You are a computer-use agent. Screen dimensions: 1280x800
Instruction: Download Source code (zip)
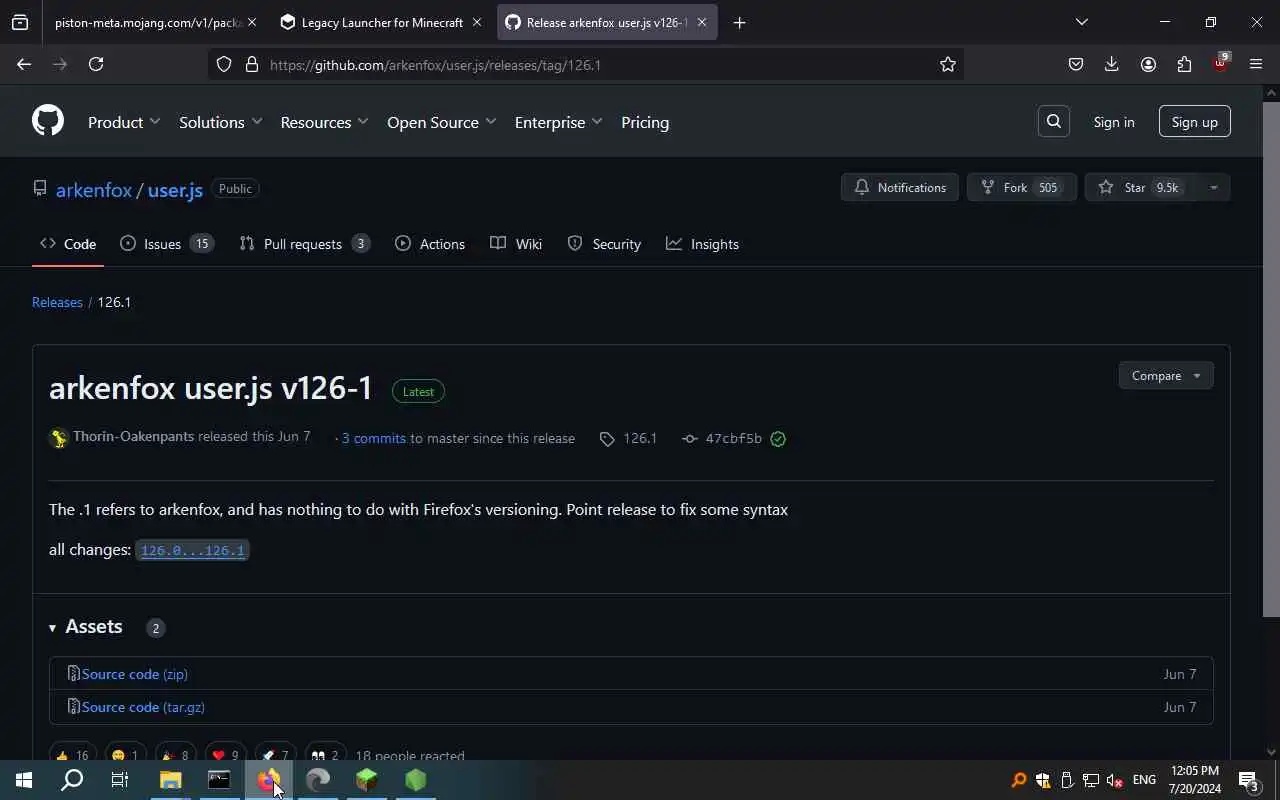(x=135, y=674)
